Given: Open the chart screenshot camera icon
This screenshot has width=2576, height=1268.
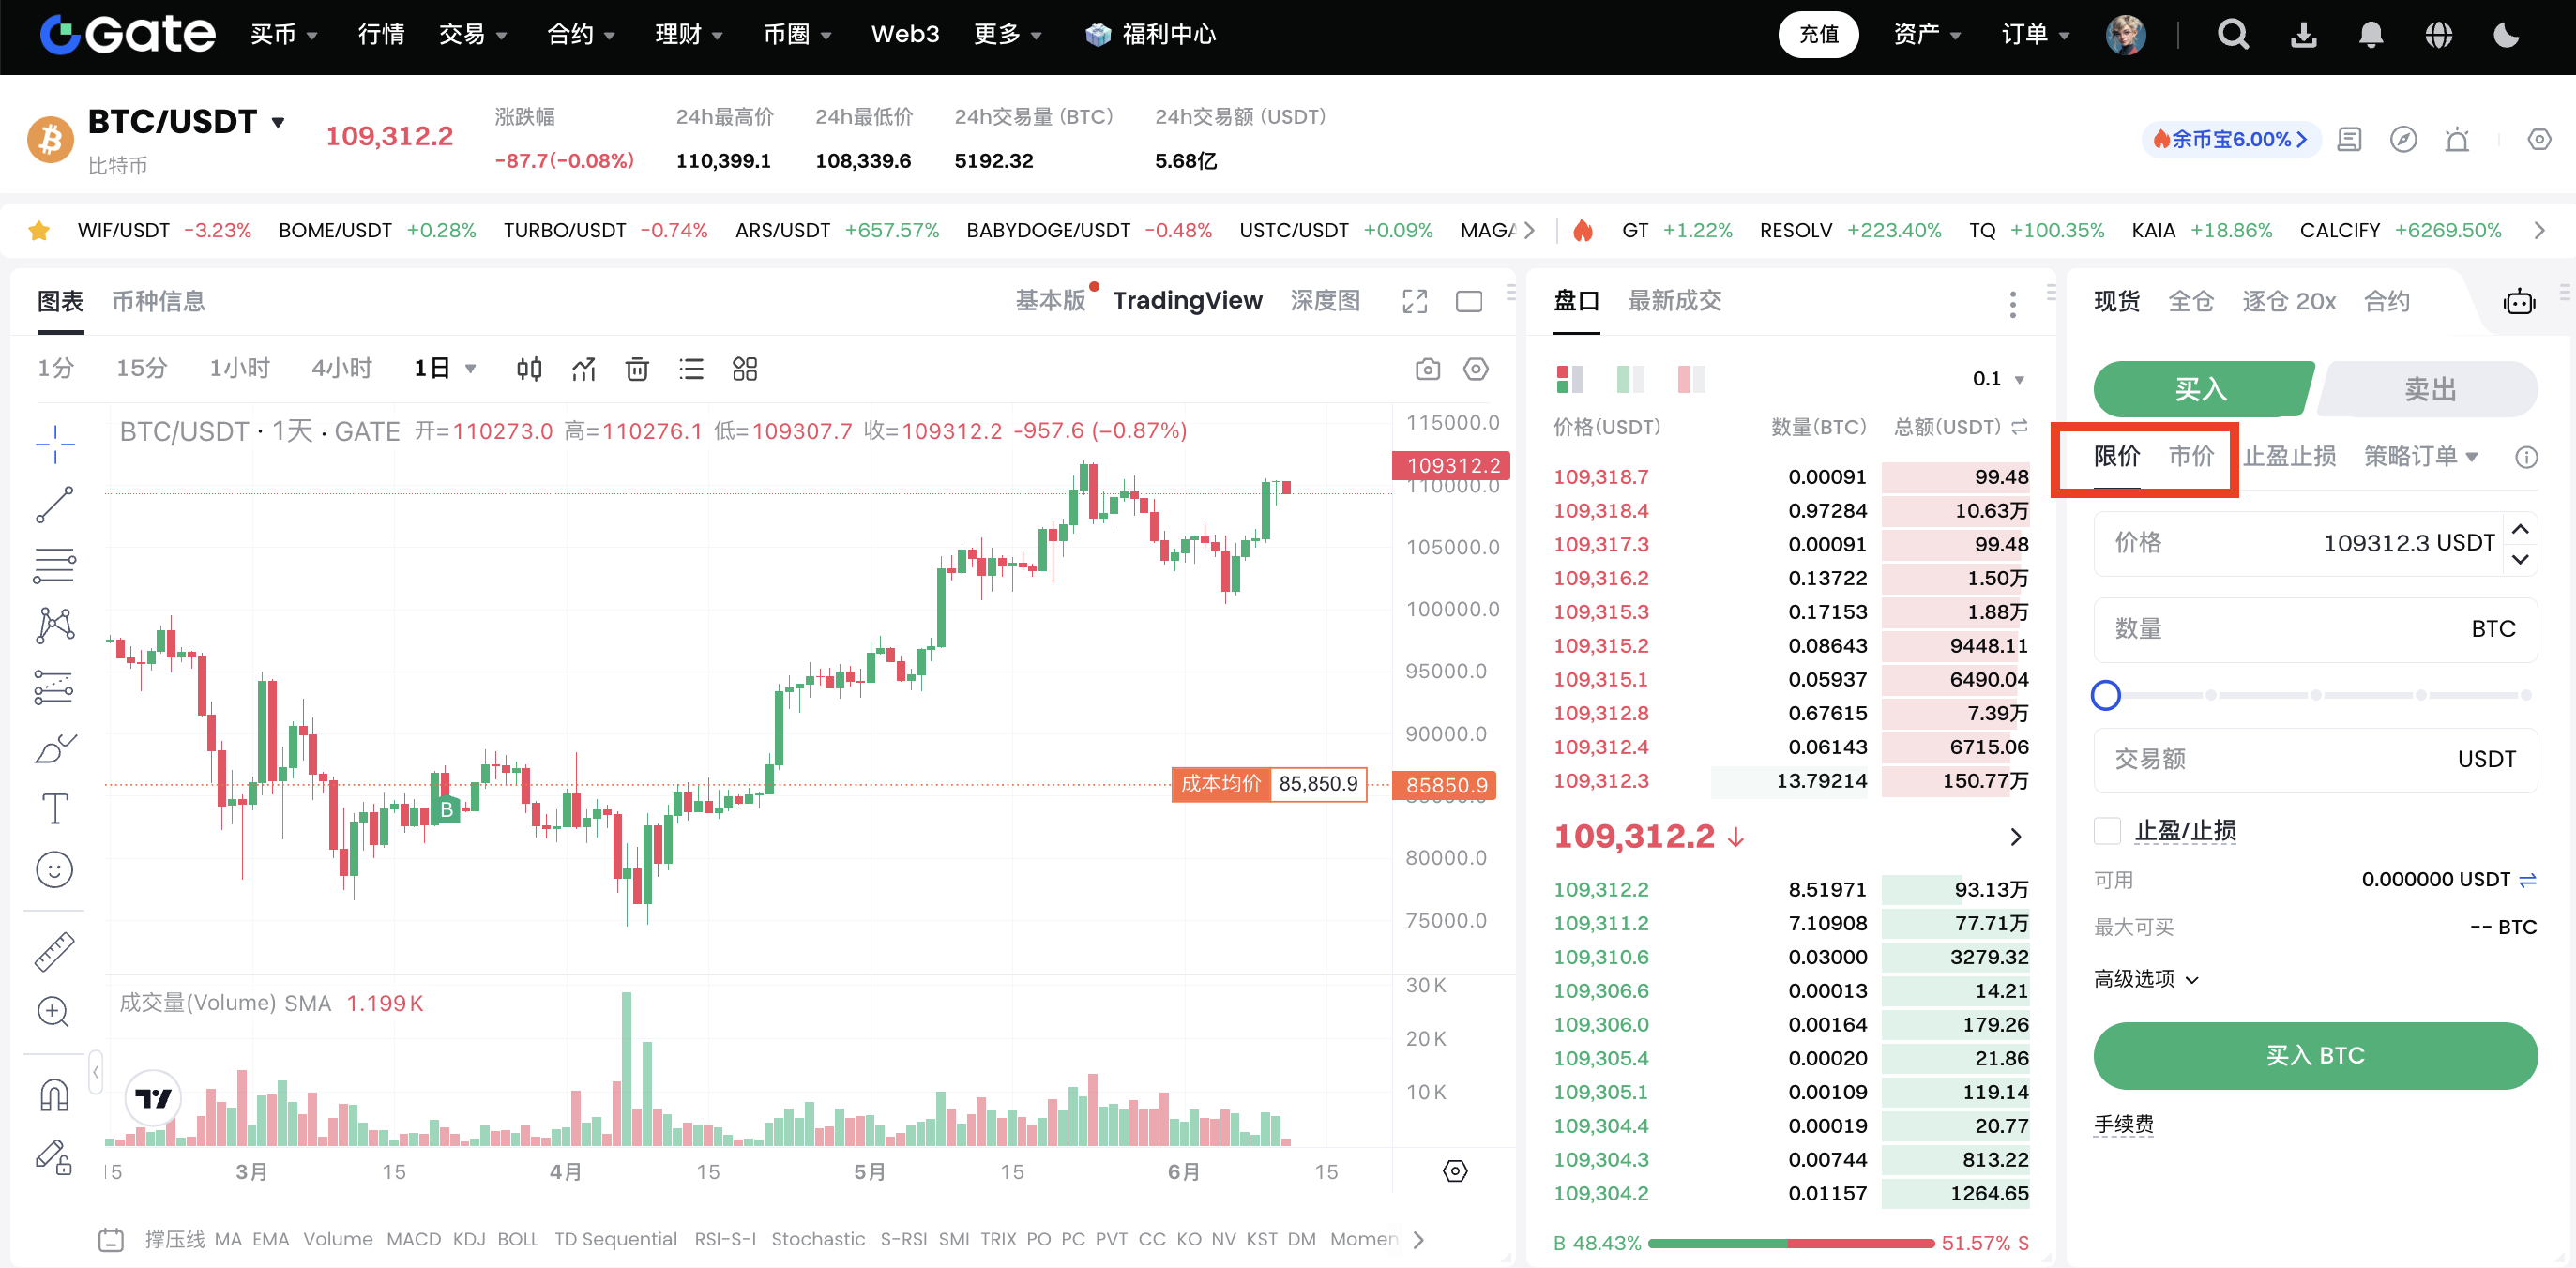Looking at the screenshot, I should 1427,369.
